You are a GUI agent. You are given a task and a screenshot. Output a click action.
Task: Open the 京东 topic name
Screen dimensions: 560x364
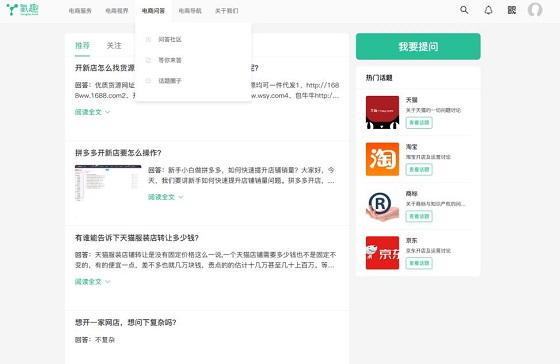(x=411, y=240)
